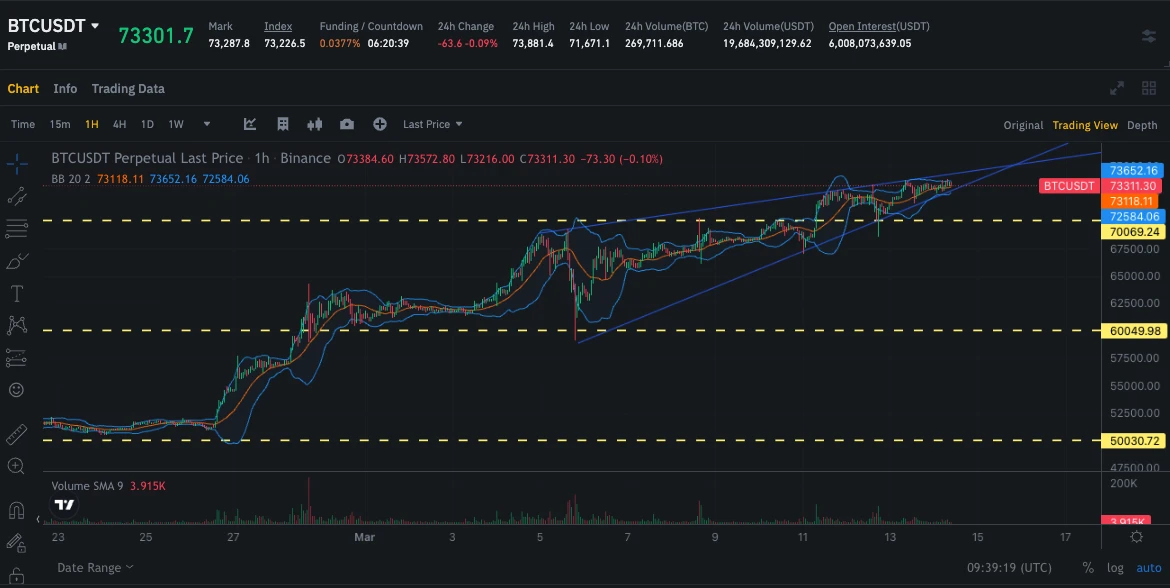This screenshot has height=588, width=1170.
Task: Choose the text annotation tool
Action: 16,293
